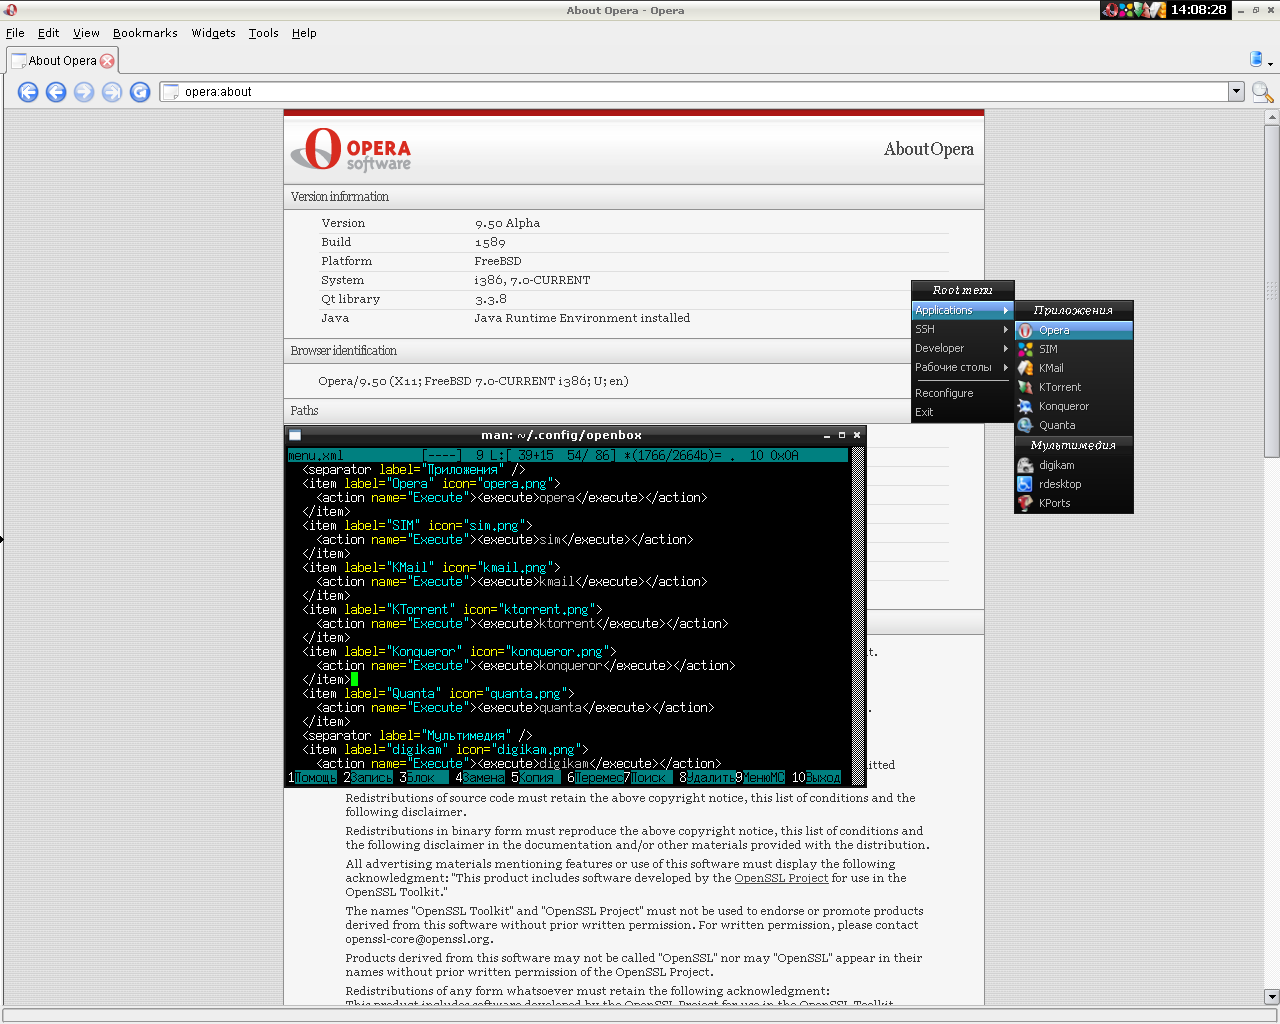This screenshot has height=1024, width=1280.
Task: Click 5Копия copy key in the terminal editor
Action: point(537,778)
